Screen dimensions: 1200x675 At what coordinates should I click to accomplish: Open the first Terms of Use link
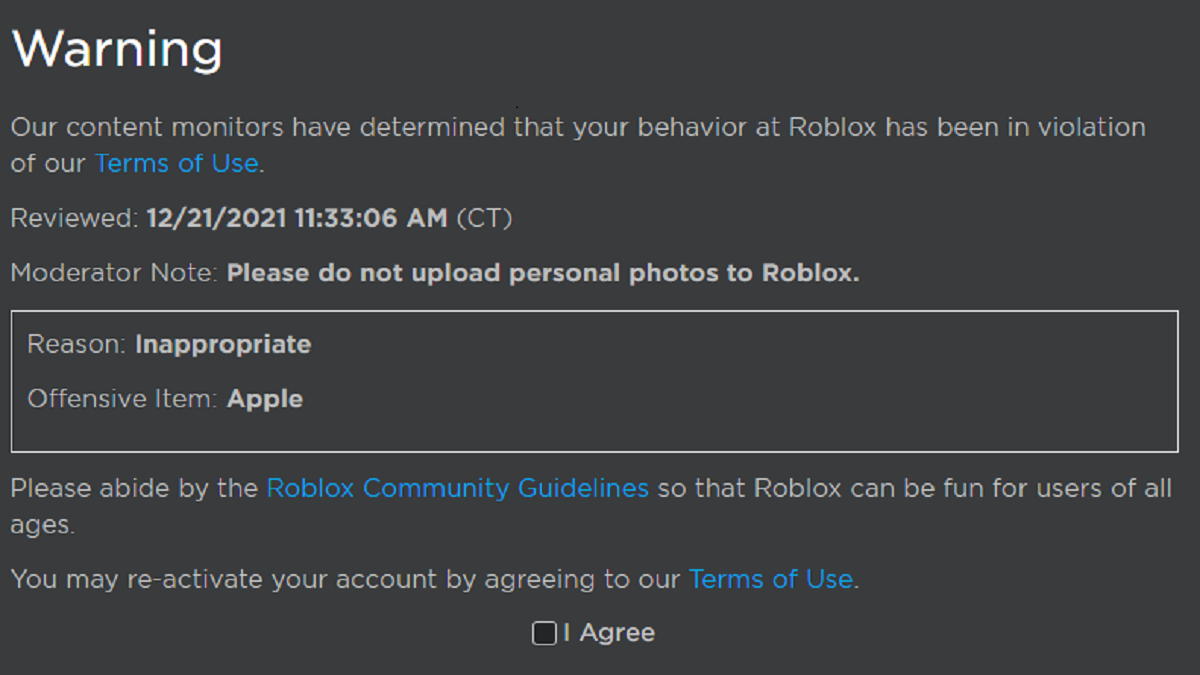176,163
